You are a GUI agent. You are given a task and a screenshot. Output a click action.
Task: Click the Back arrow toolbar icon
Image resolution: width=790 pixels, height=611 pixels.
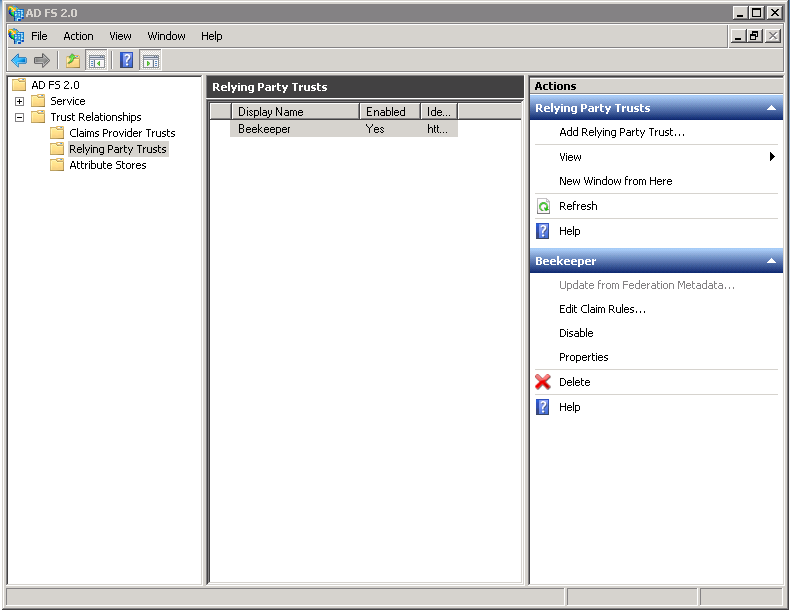point(19,61)
